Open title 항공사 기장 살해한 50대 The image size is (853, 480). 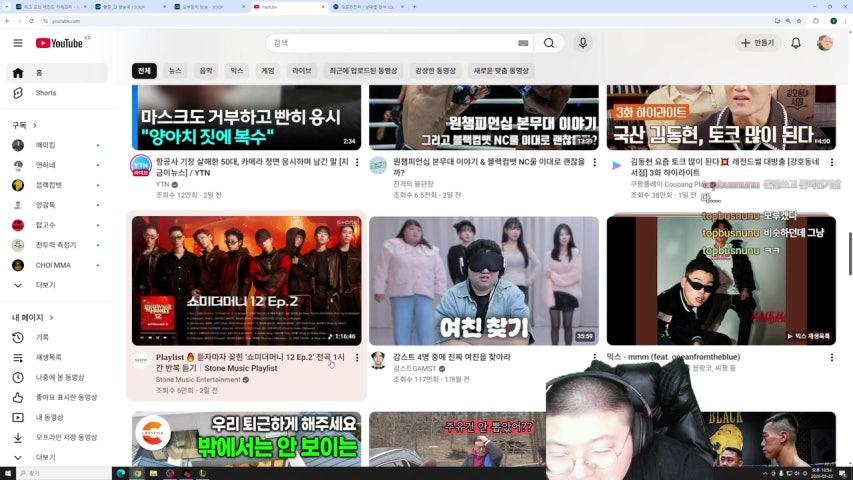click(x=252, y=167)
